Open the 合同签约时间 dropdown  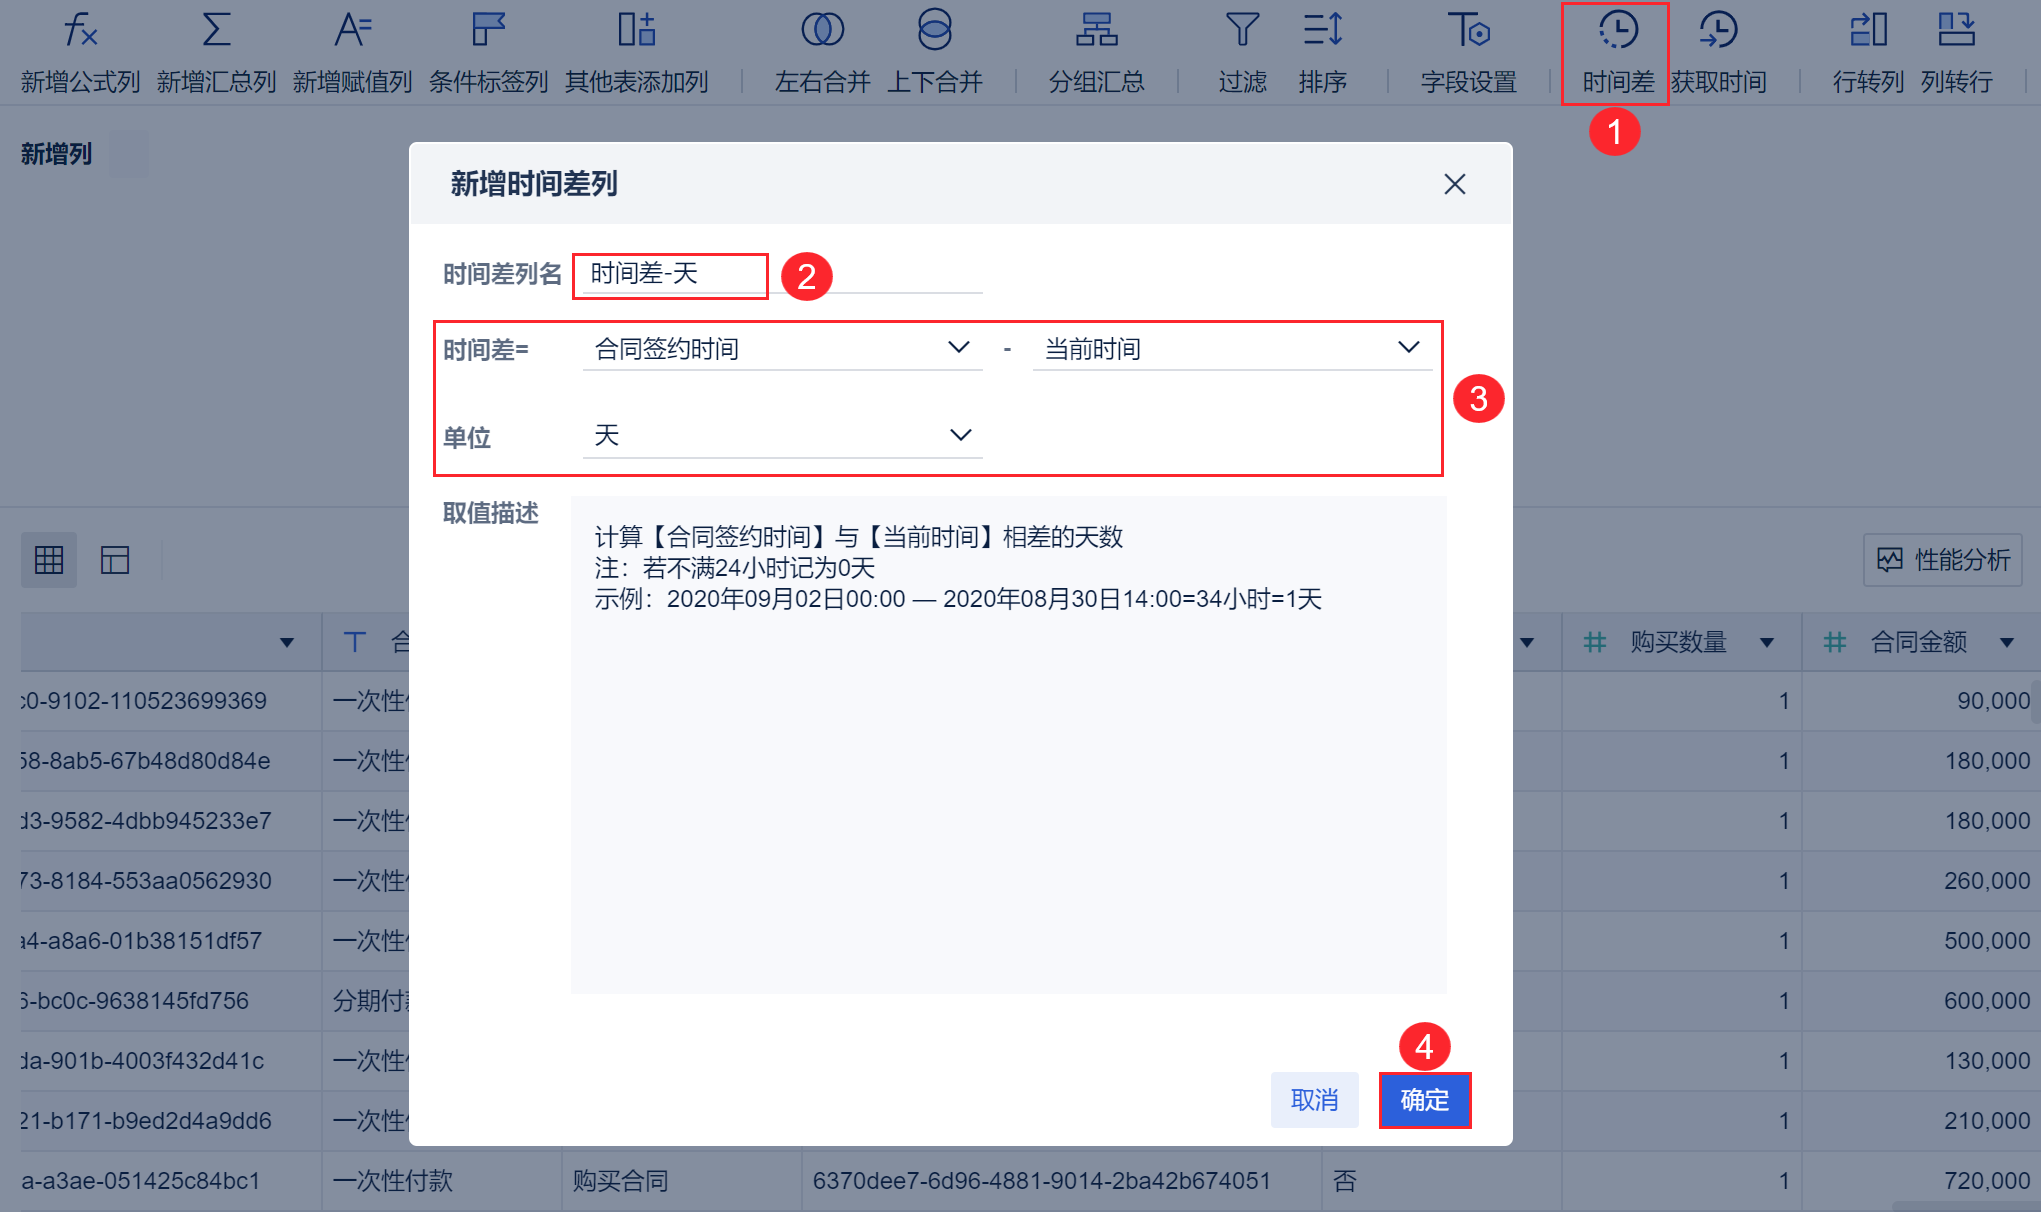click(x=782, y=349)
